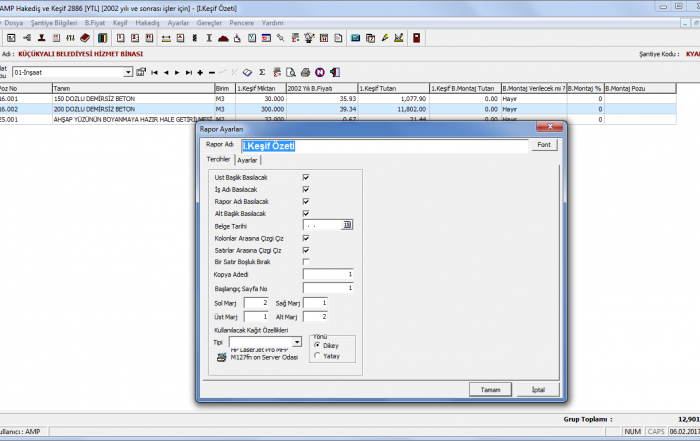The image size is (700, 441).
Task: Click the add record plus icon
Action: [x=200, y=73]
